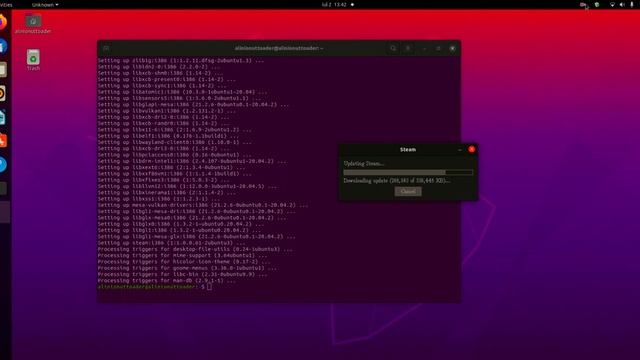Click the 'Processing triggers for man-db' line
Viewport: 640px width, 360px height.
tap(167, 281)
